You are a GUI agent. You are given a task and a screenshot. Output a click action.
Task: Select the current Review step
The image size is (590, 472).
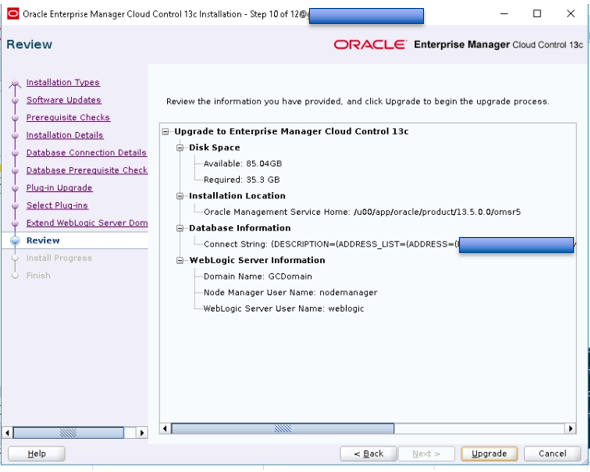43,241
